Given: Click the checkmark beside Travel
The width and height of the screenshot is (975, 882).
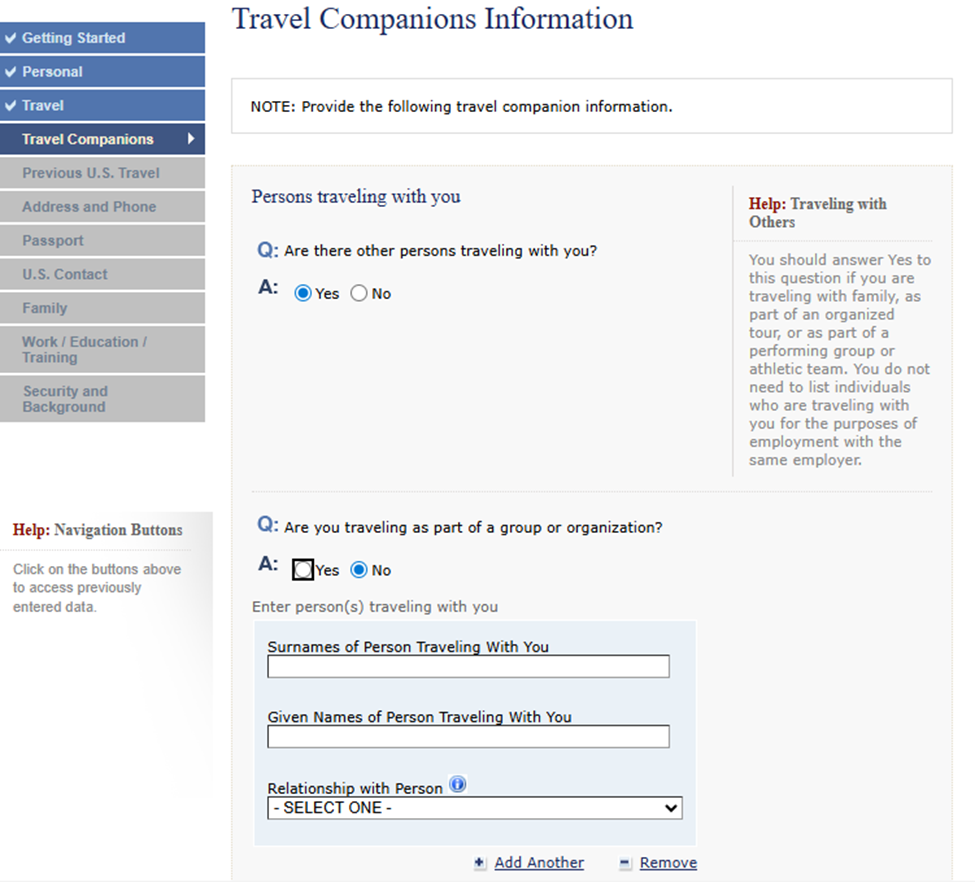Looking at the screenshot, I should point(11,106).
